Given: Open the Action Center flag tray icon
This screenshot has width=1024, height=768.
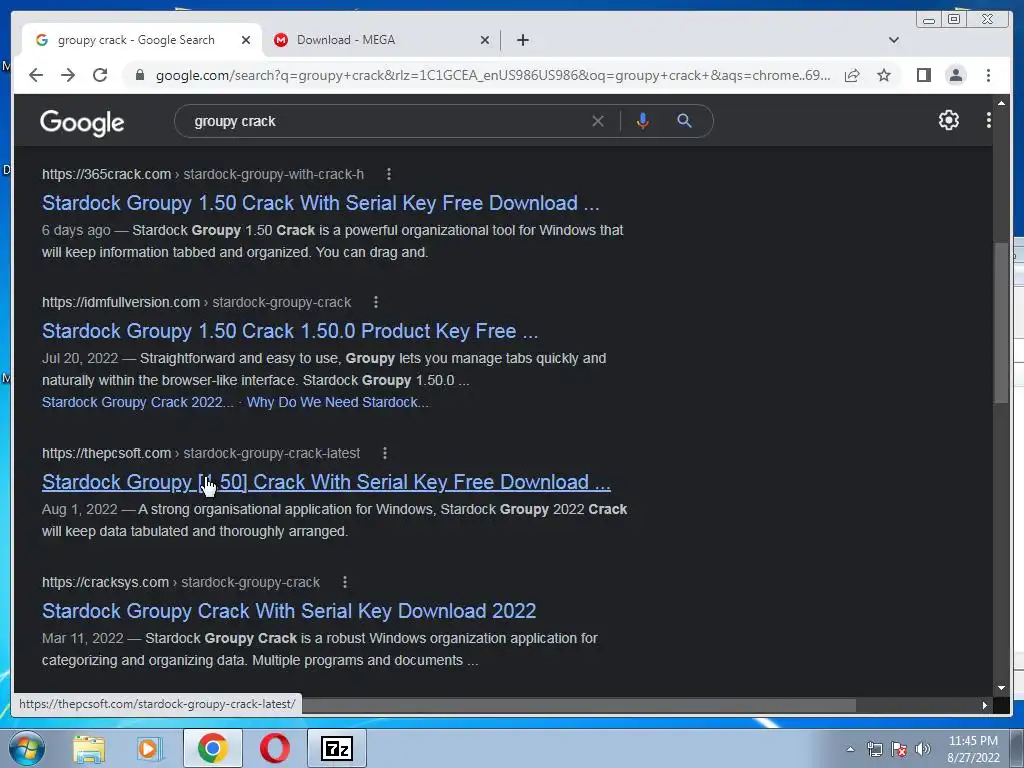Looking at the screenshot, I should (899, 750).
